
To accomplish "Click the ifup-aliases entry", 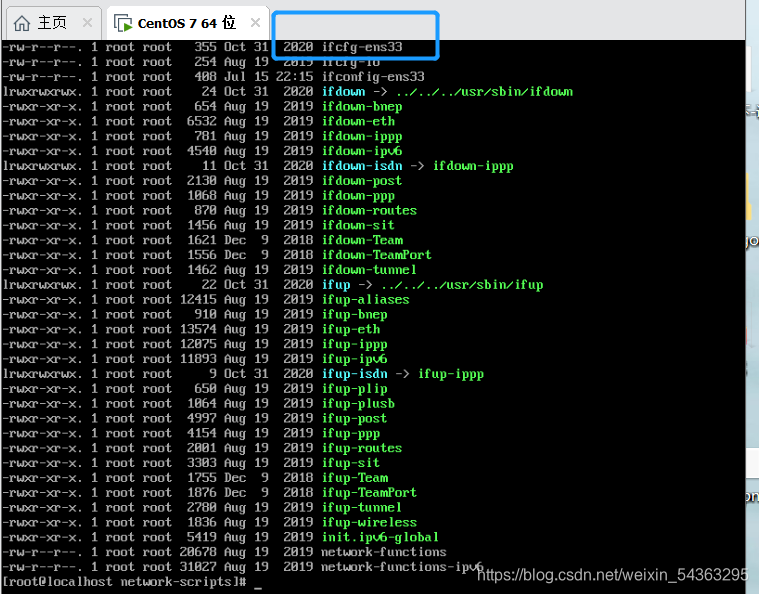I will pos(365,300).
